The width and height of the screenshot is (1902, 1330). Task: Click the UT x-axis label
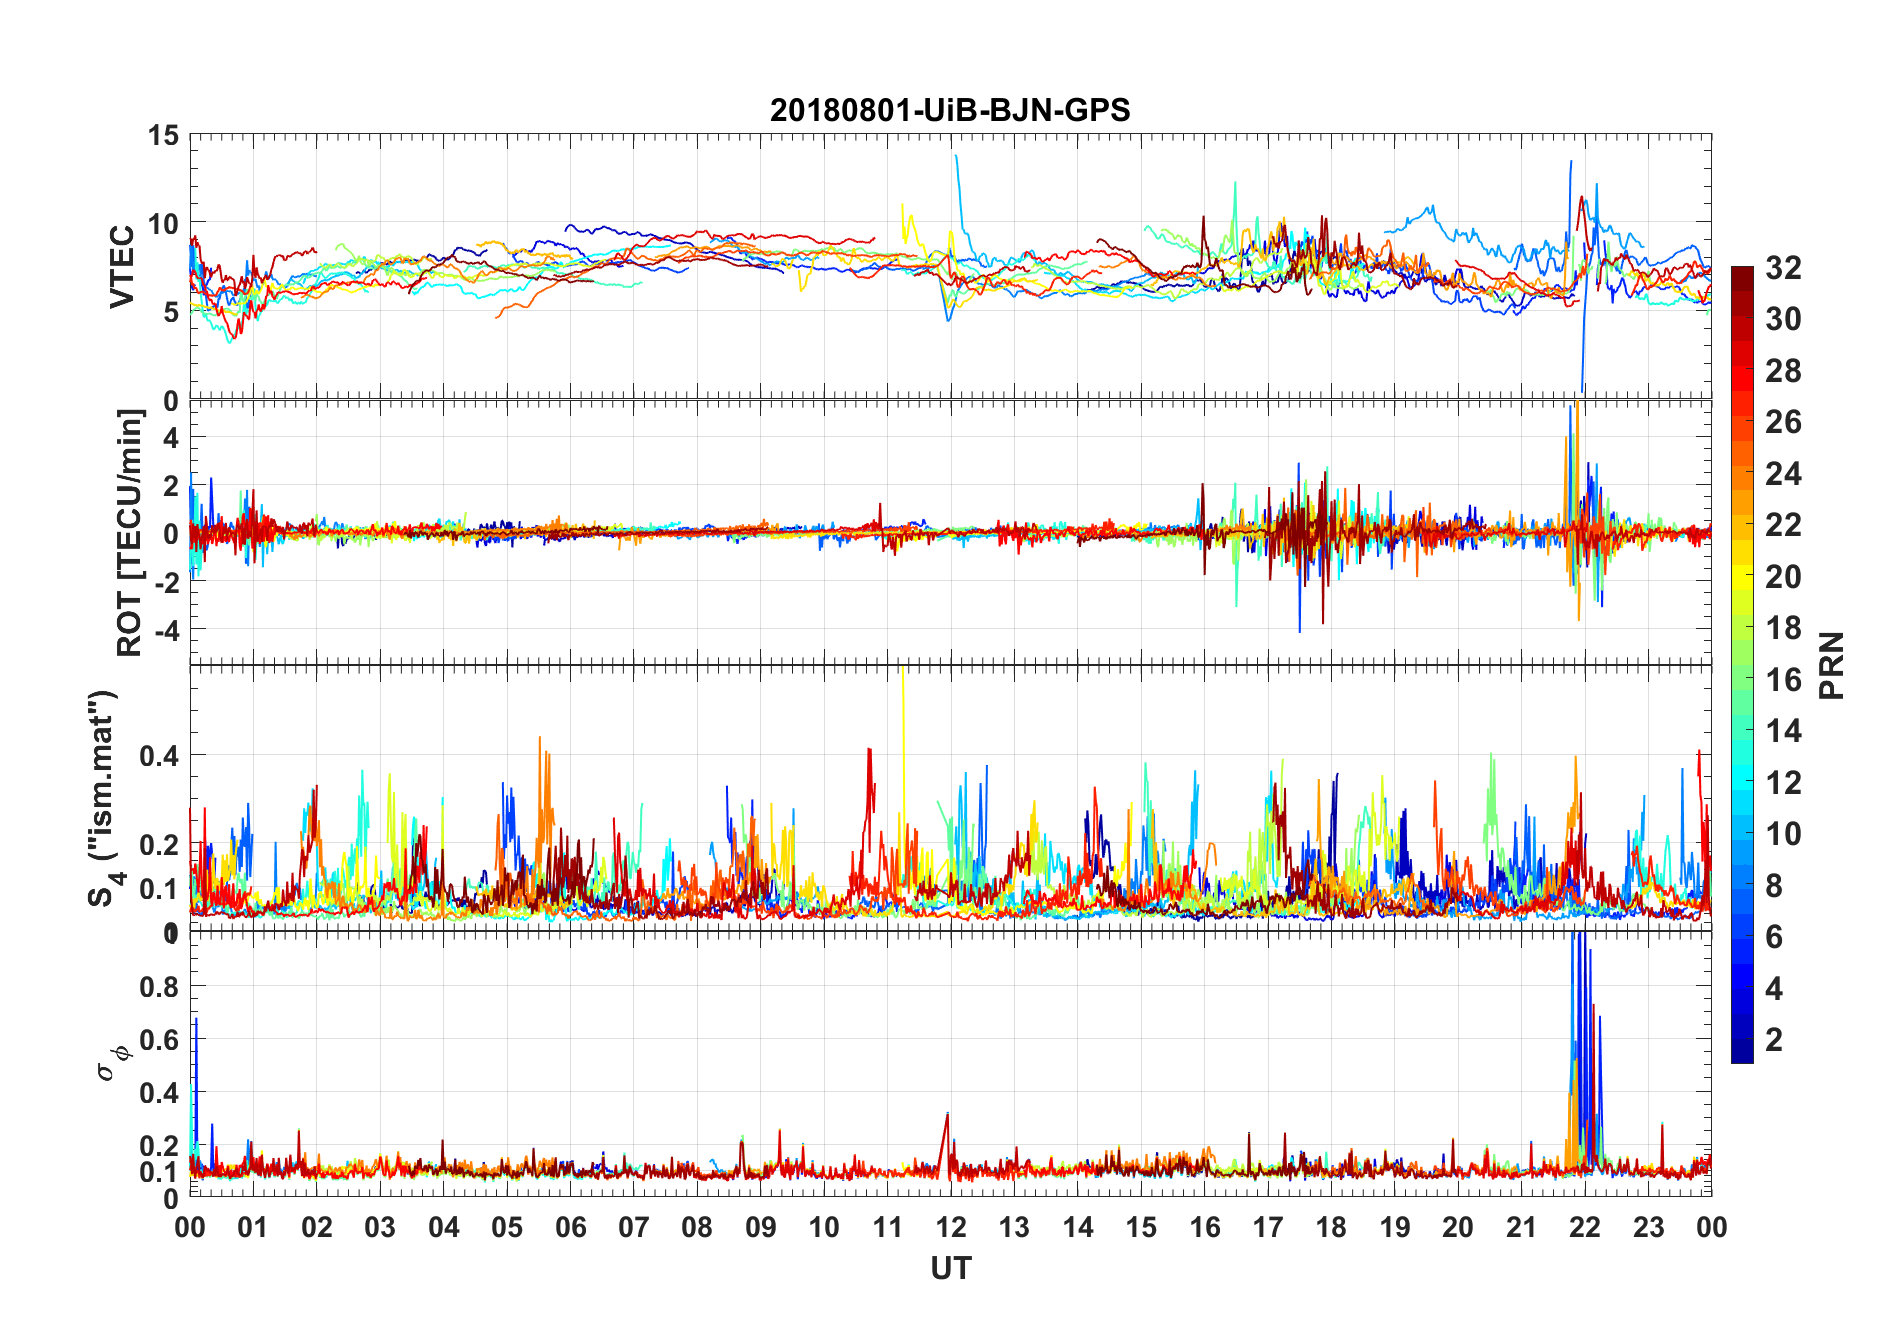coord(950,1269)
